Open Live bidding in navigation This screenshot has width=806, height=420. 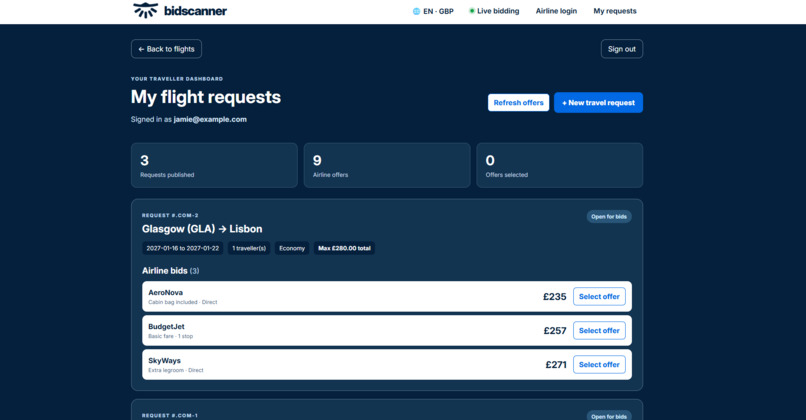coord(494,11)
